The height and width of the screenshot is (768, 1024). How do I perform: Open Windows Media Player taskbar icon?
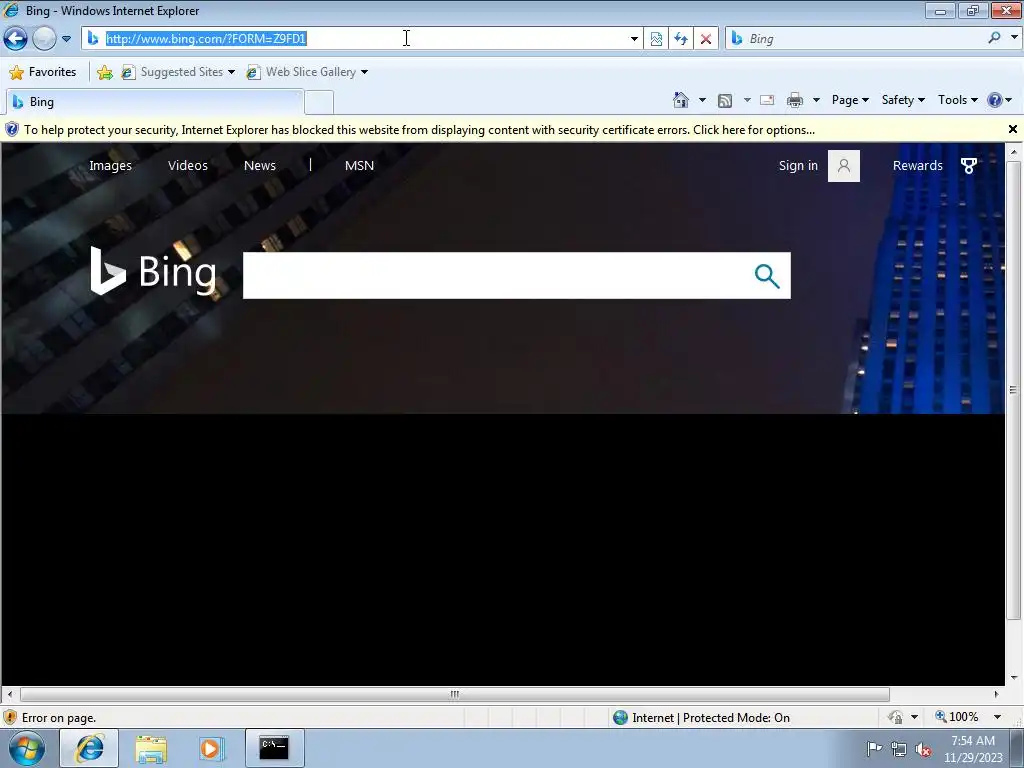coord(212,748)
